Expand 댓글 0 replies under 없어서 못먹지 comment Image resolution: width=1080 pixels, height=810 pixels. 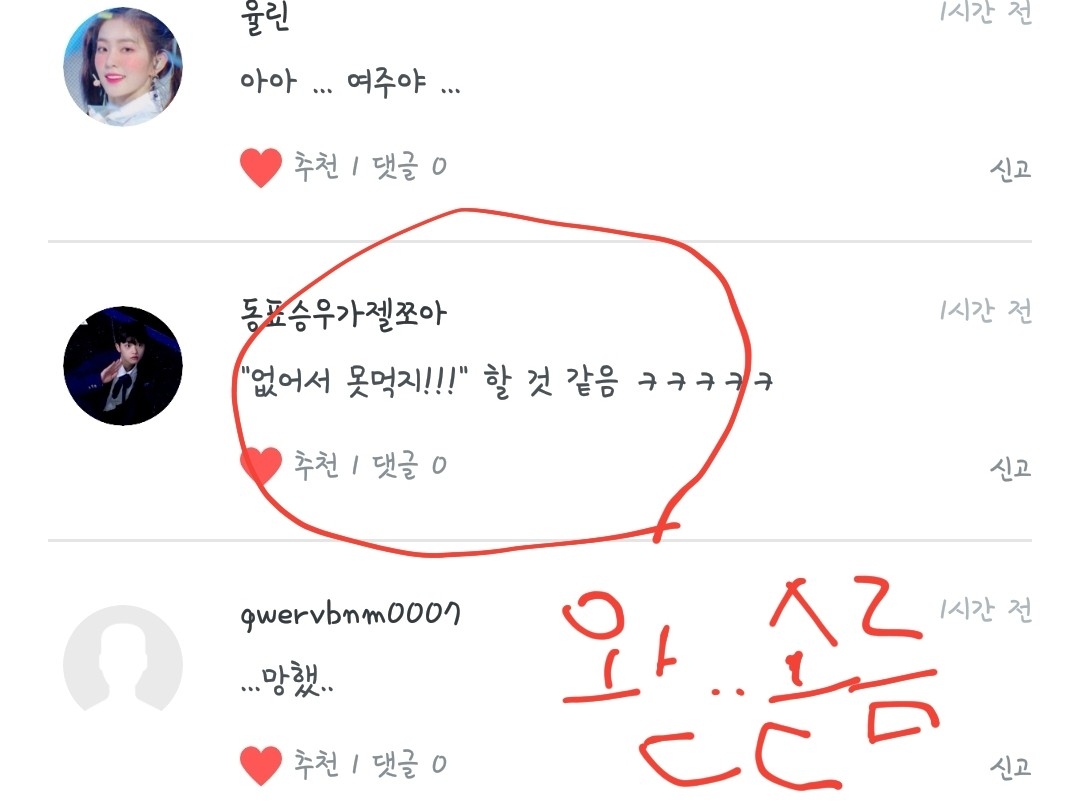(x=409, y=465)
